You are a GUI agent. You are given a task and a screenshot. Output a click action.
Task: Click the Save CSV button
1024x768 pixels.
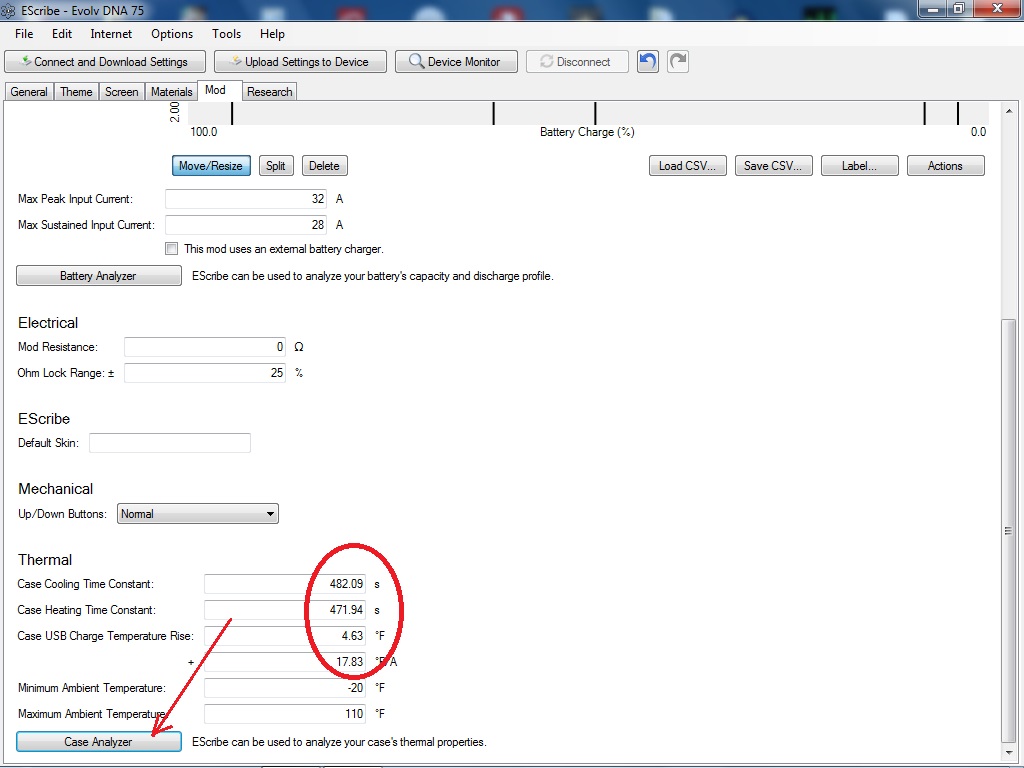coord(773,166)
